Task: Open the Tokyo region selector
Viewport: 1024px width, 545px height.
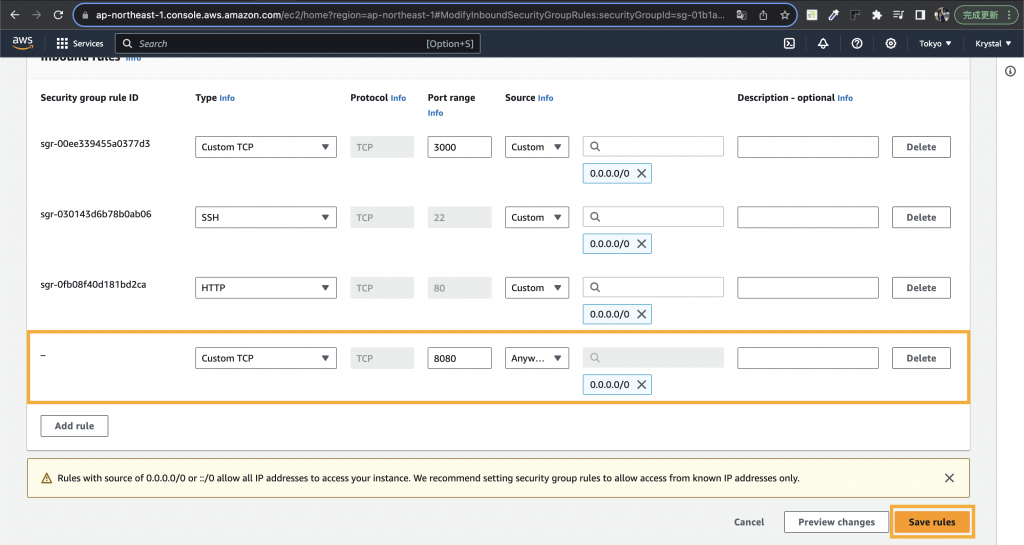Action: (935, 43)
